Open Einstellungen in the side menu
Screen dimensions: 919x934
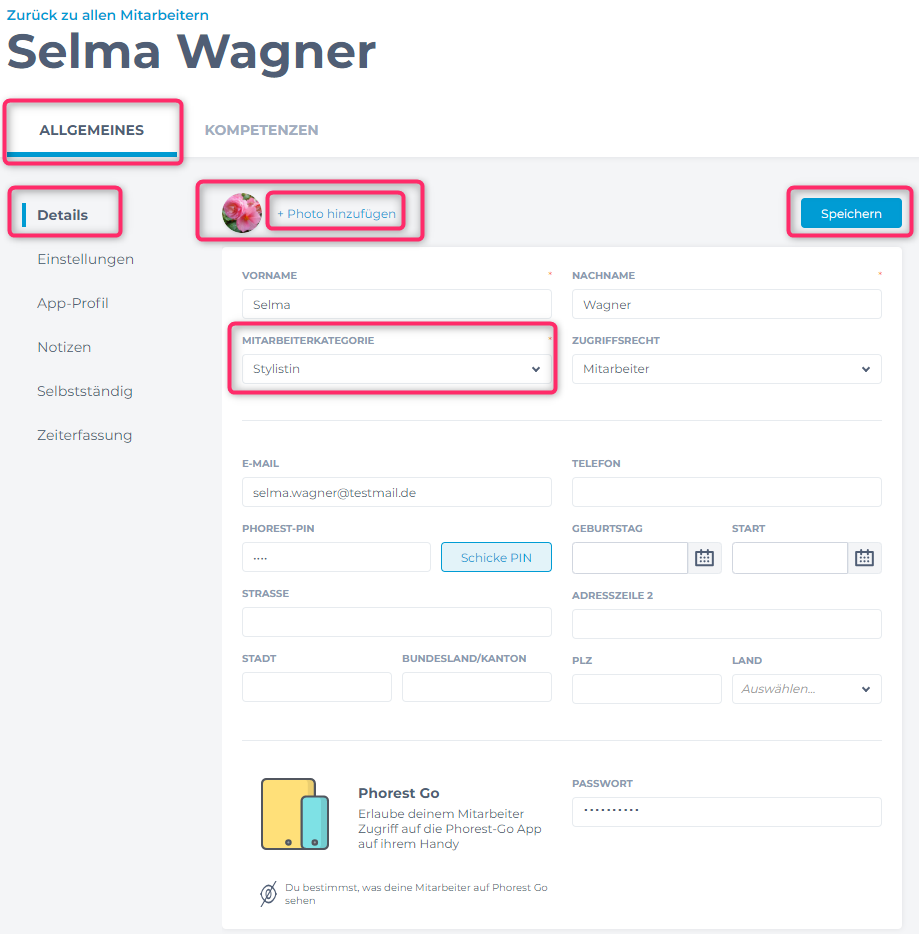[x=85, y=259]
